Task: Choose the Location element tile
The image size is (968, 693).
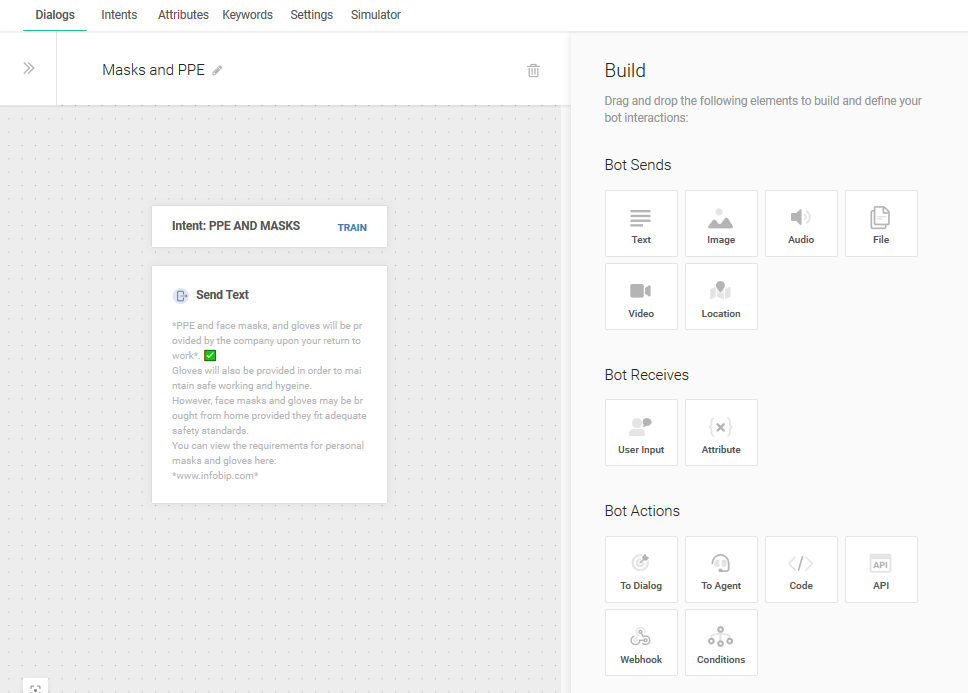Action: [721, 297]
